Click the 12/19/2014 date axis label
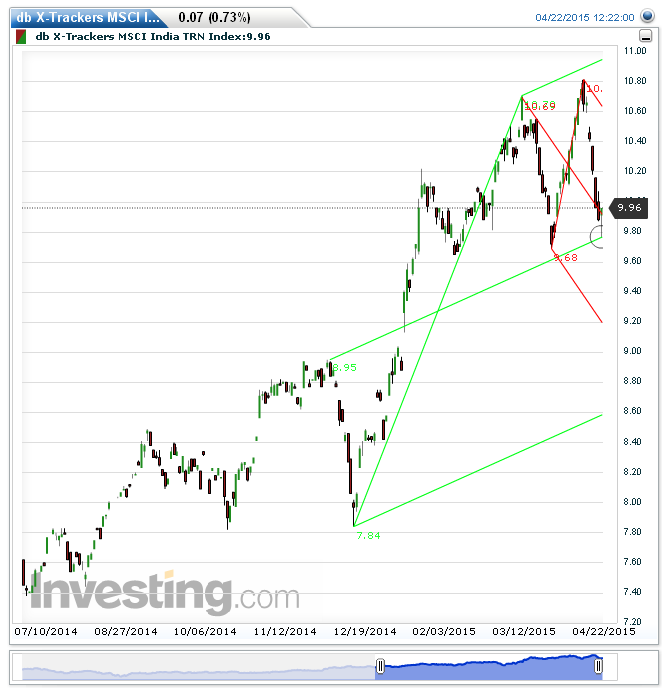This screenshot has height=693, width=669. [365, 632]
